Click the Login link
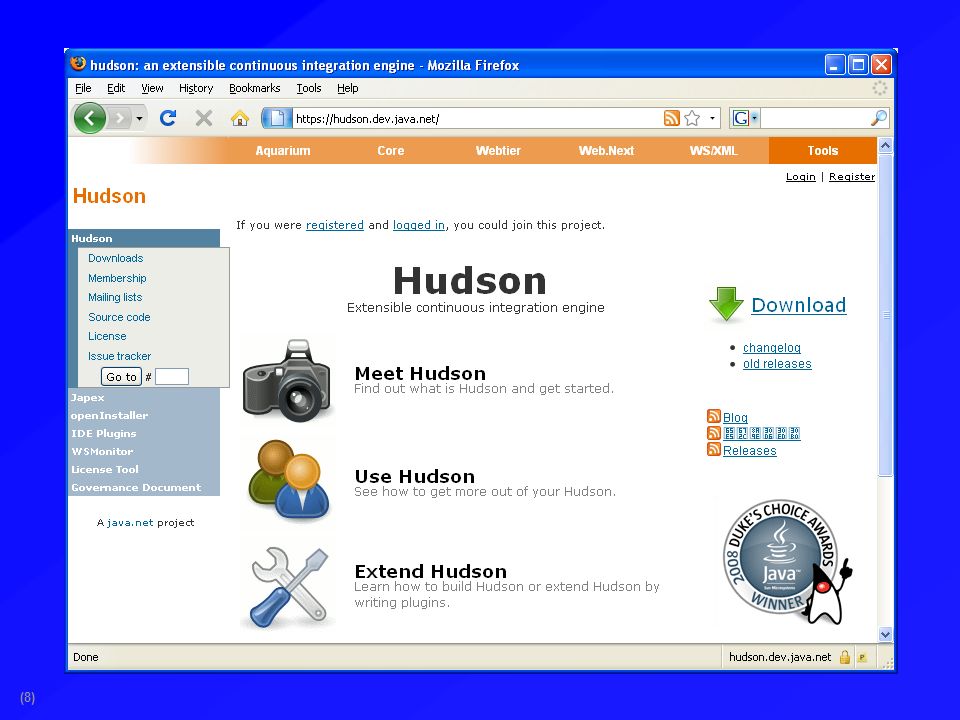This screenshot has height=720, width=960. tap(801, 177)
